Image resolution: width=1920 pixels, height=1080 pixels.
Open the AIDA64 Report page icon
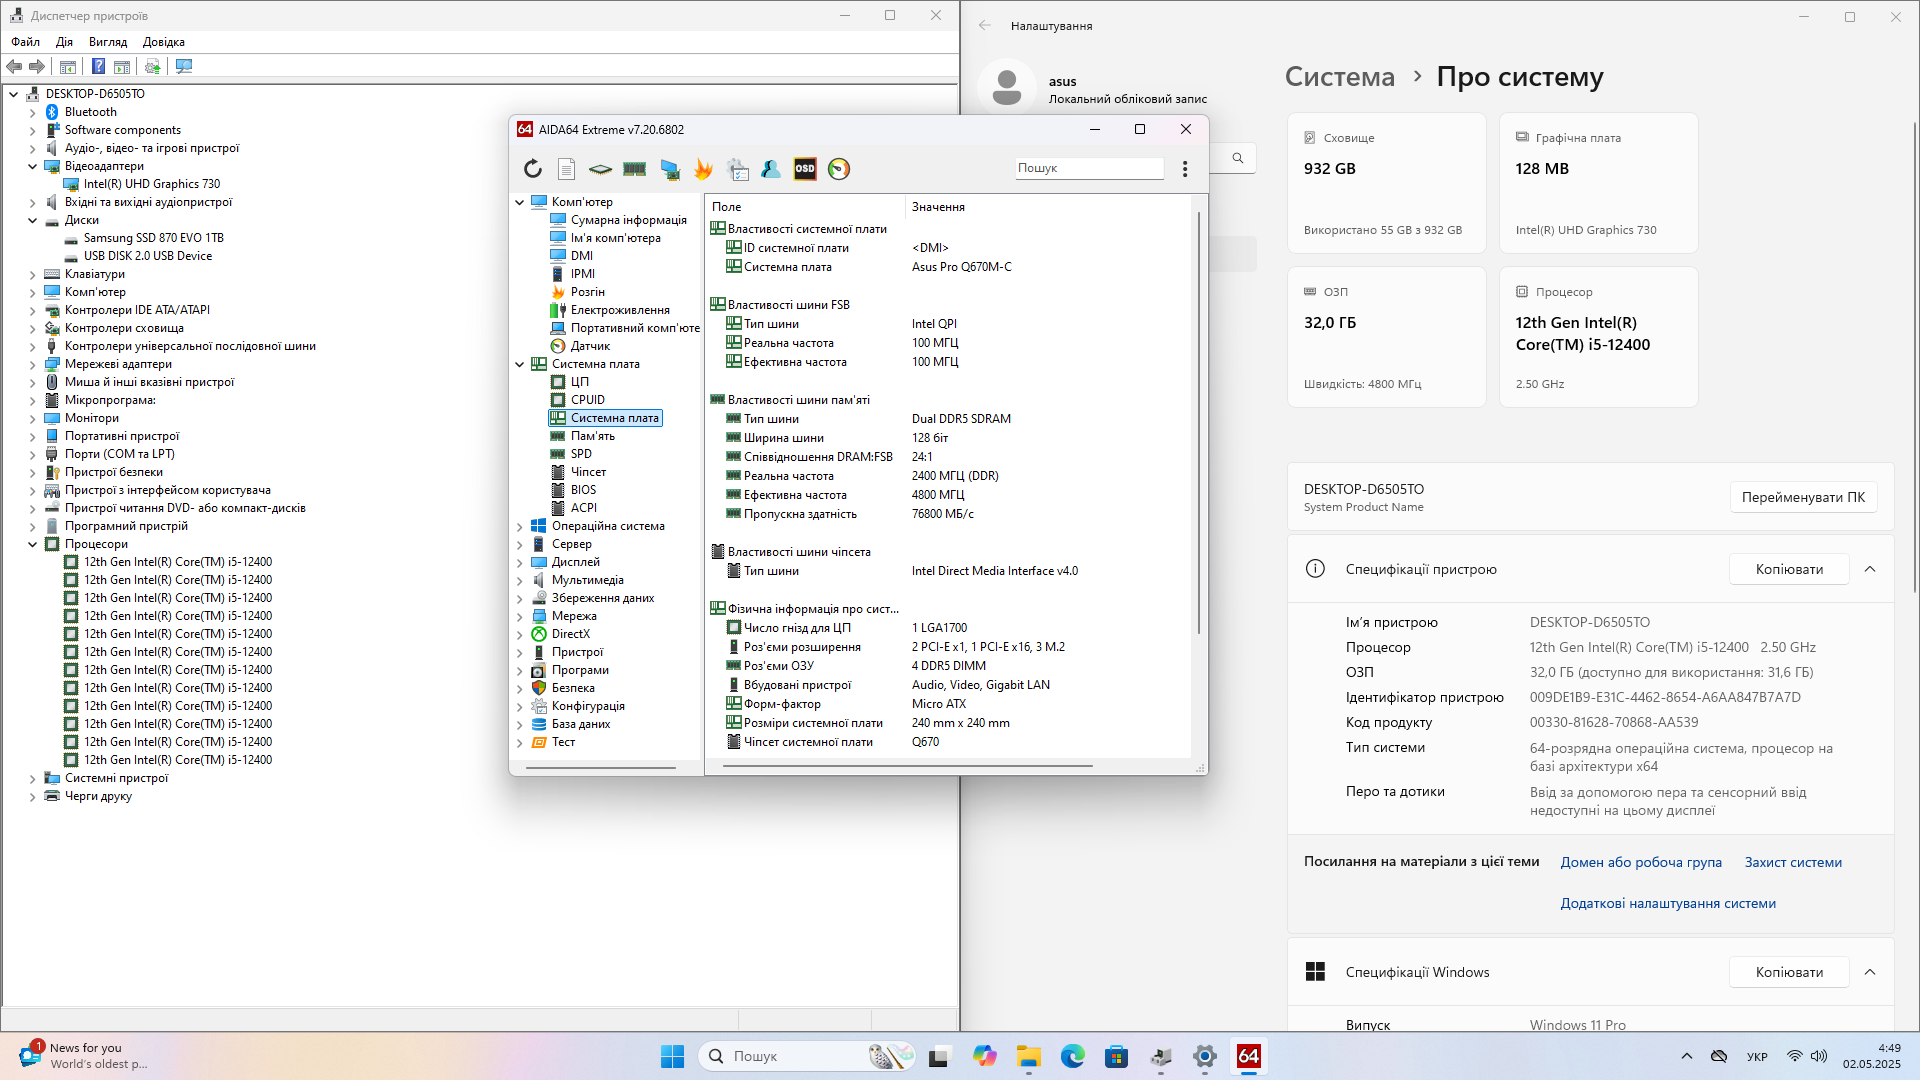[566, 169]
